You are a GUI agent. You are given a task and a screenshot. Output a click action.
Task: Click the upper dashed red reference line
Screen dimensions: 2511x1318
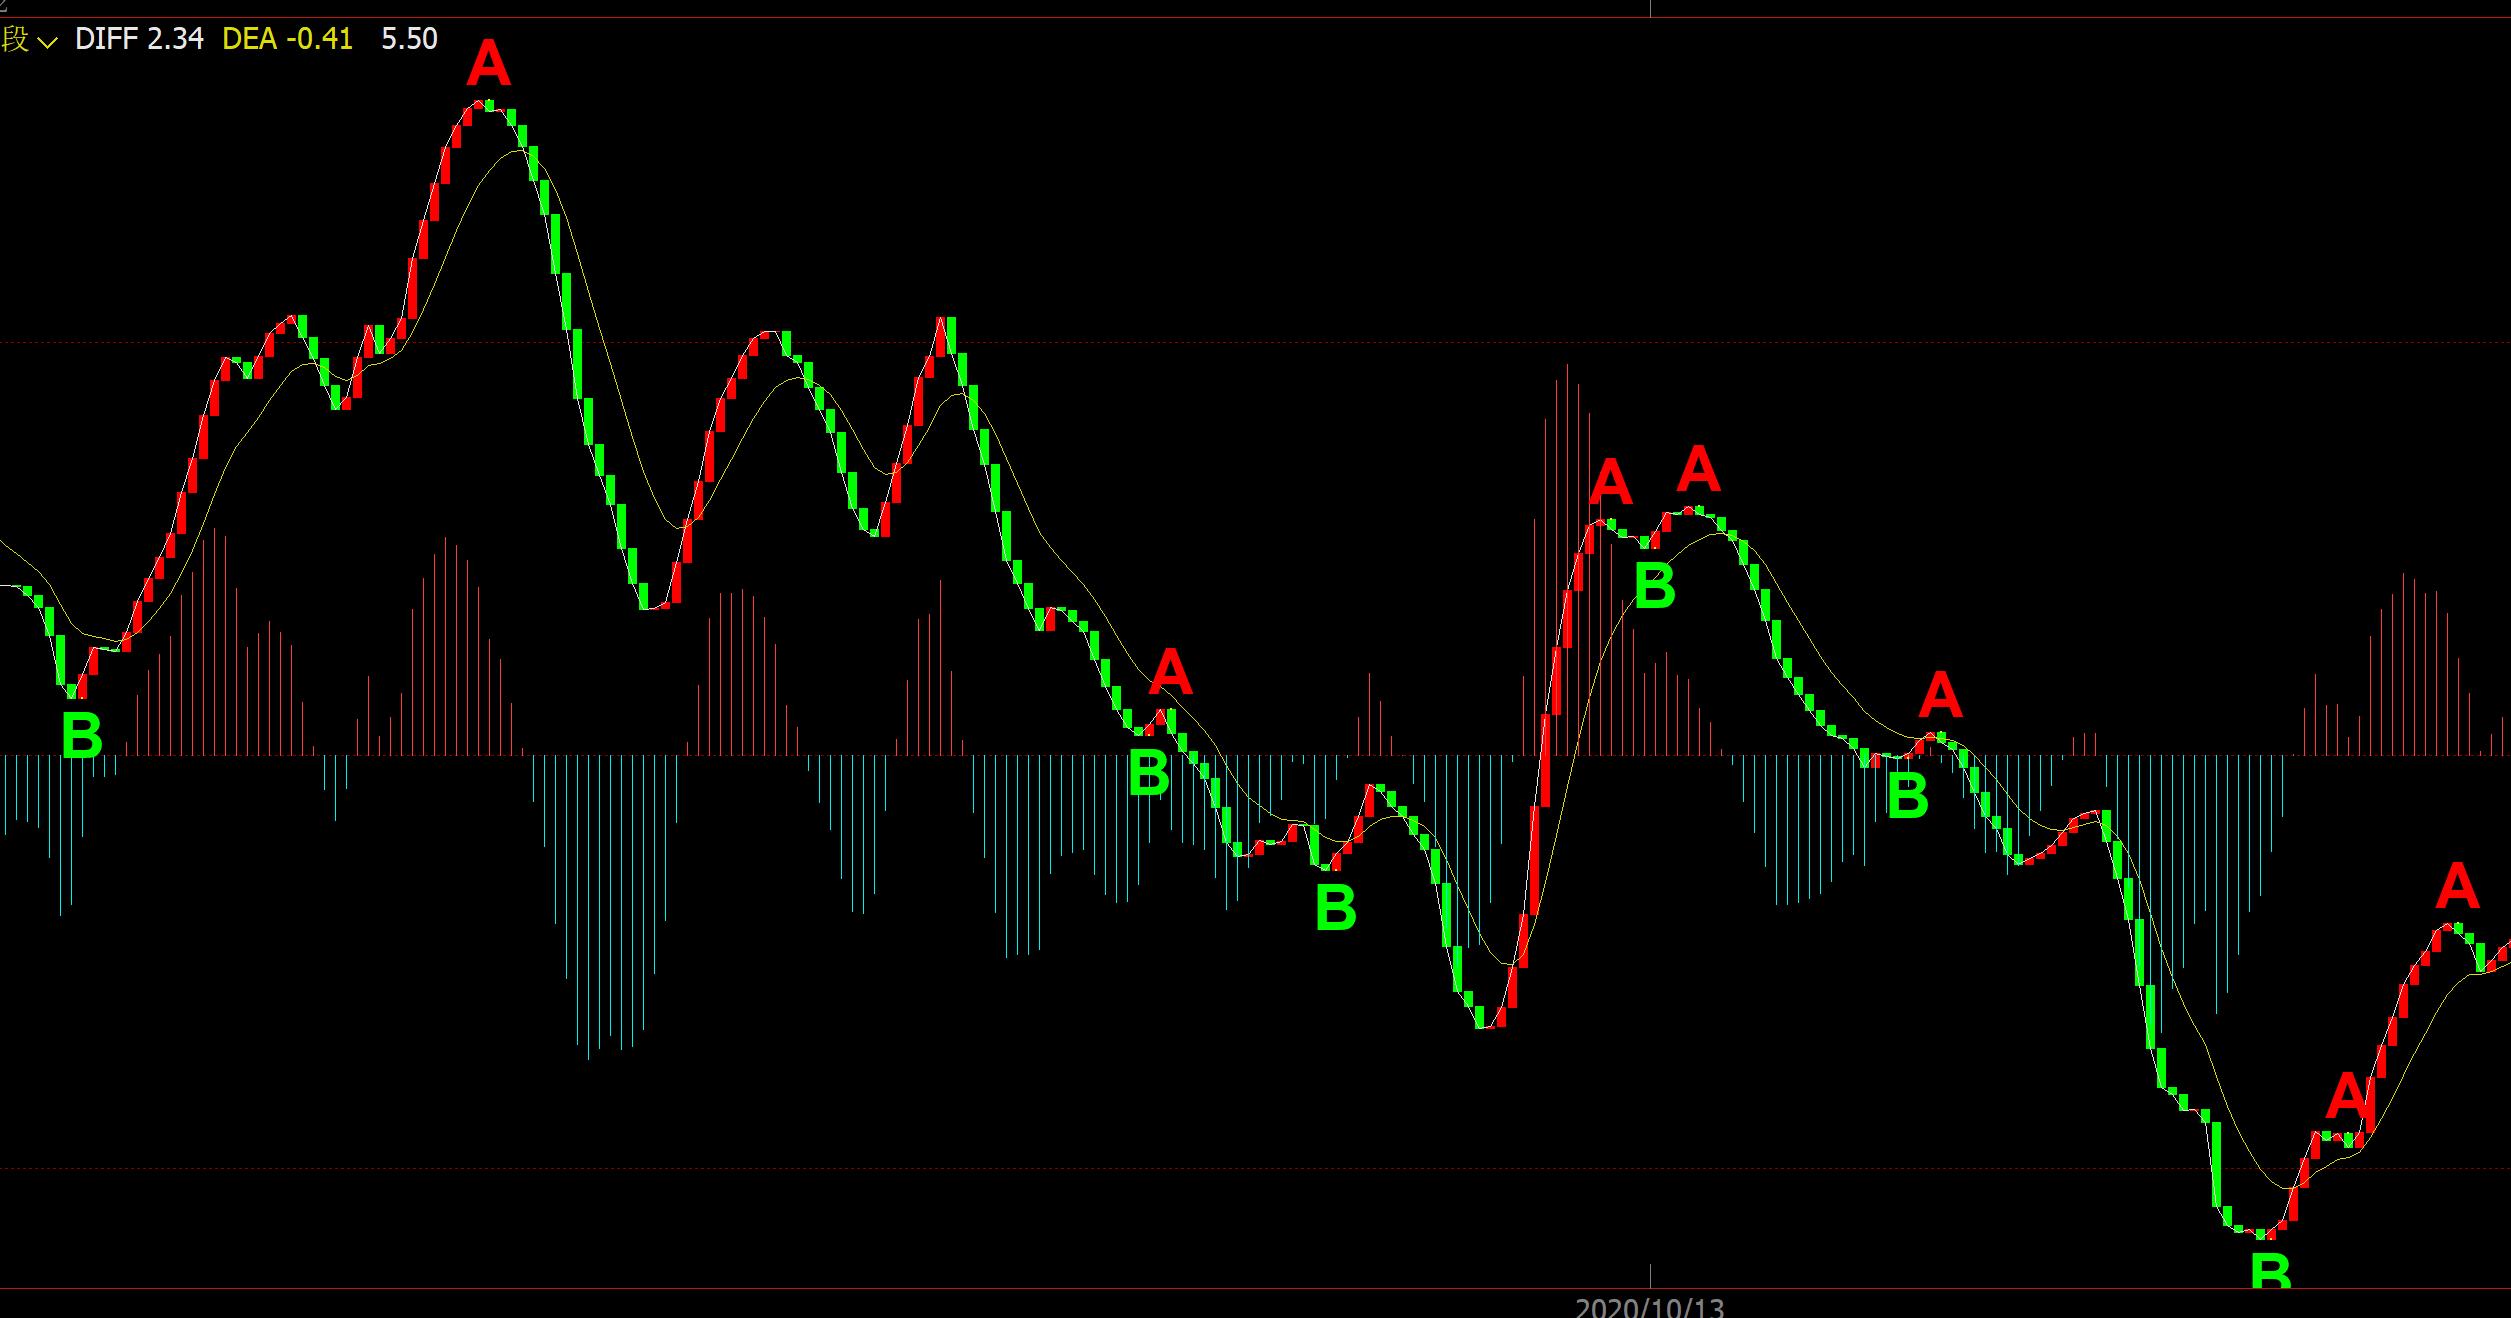tap(1200, 342)
